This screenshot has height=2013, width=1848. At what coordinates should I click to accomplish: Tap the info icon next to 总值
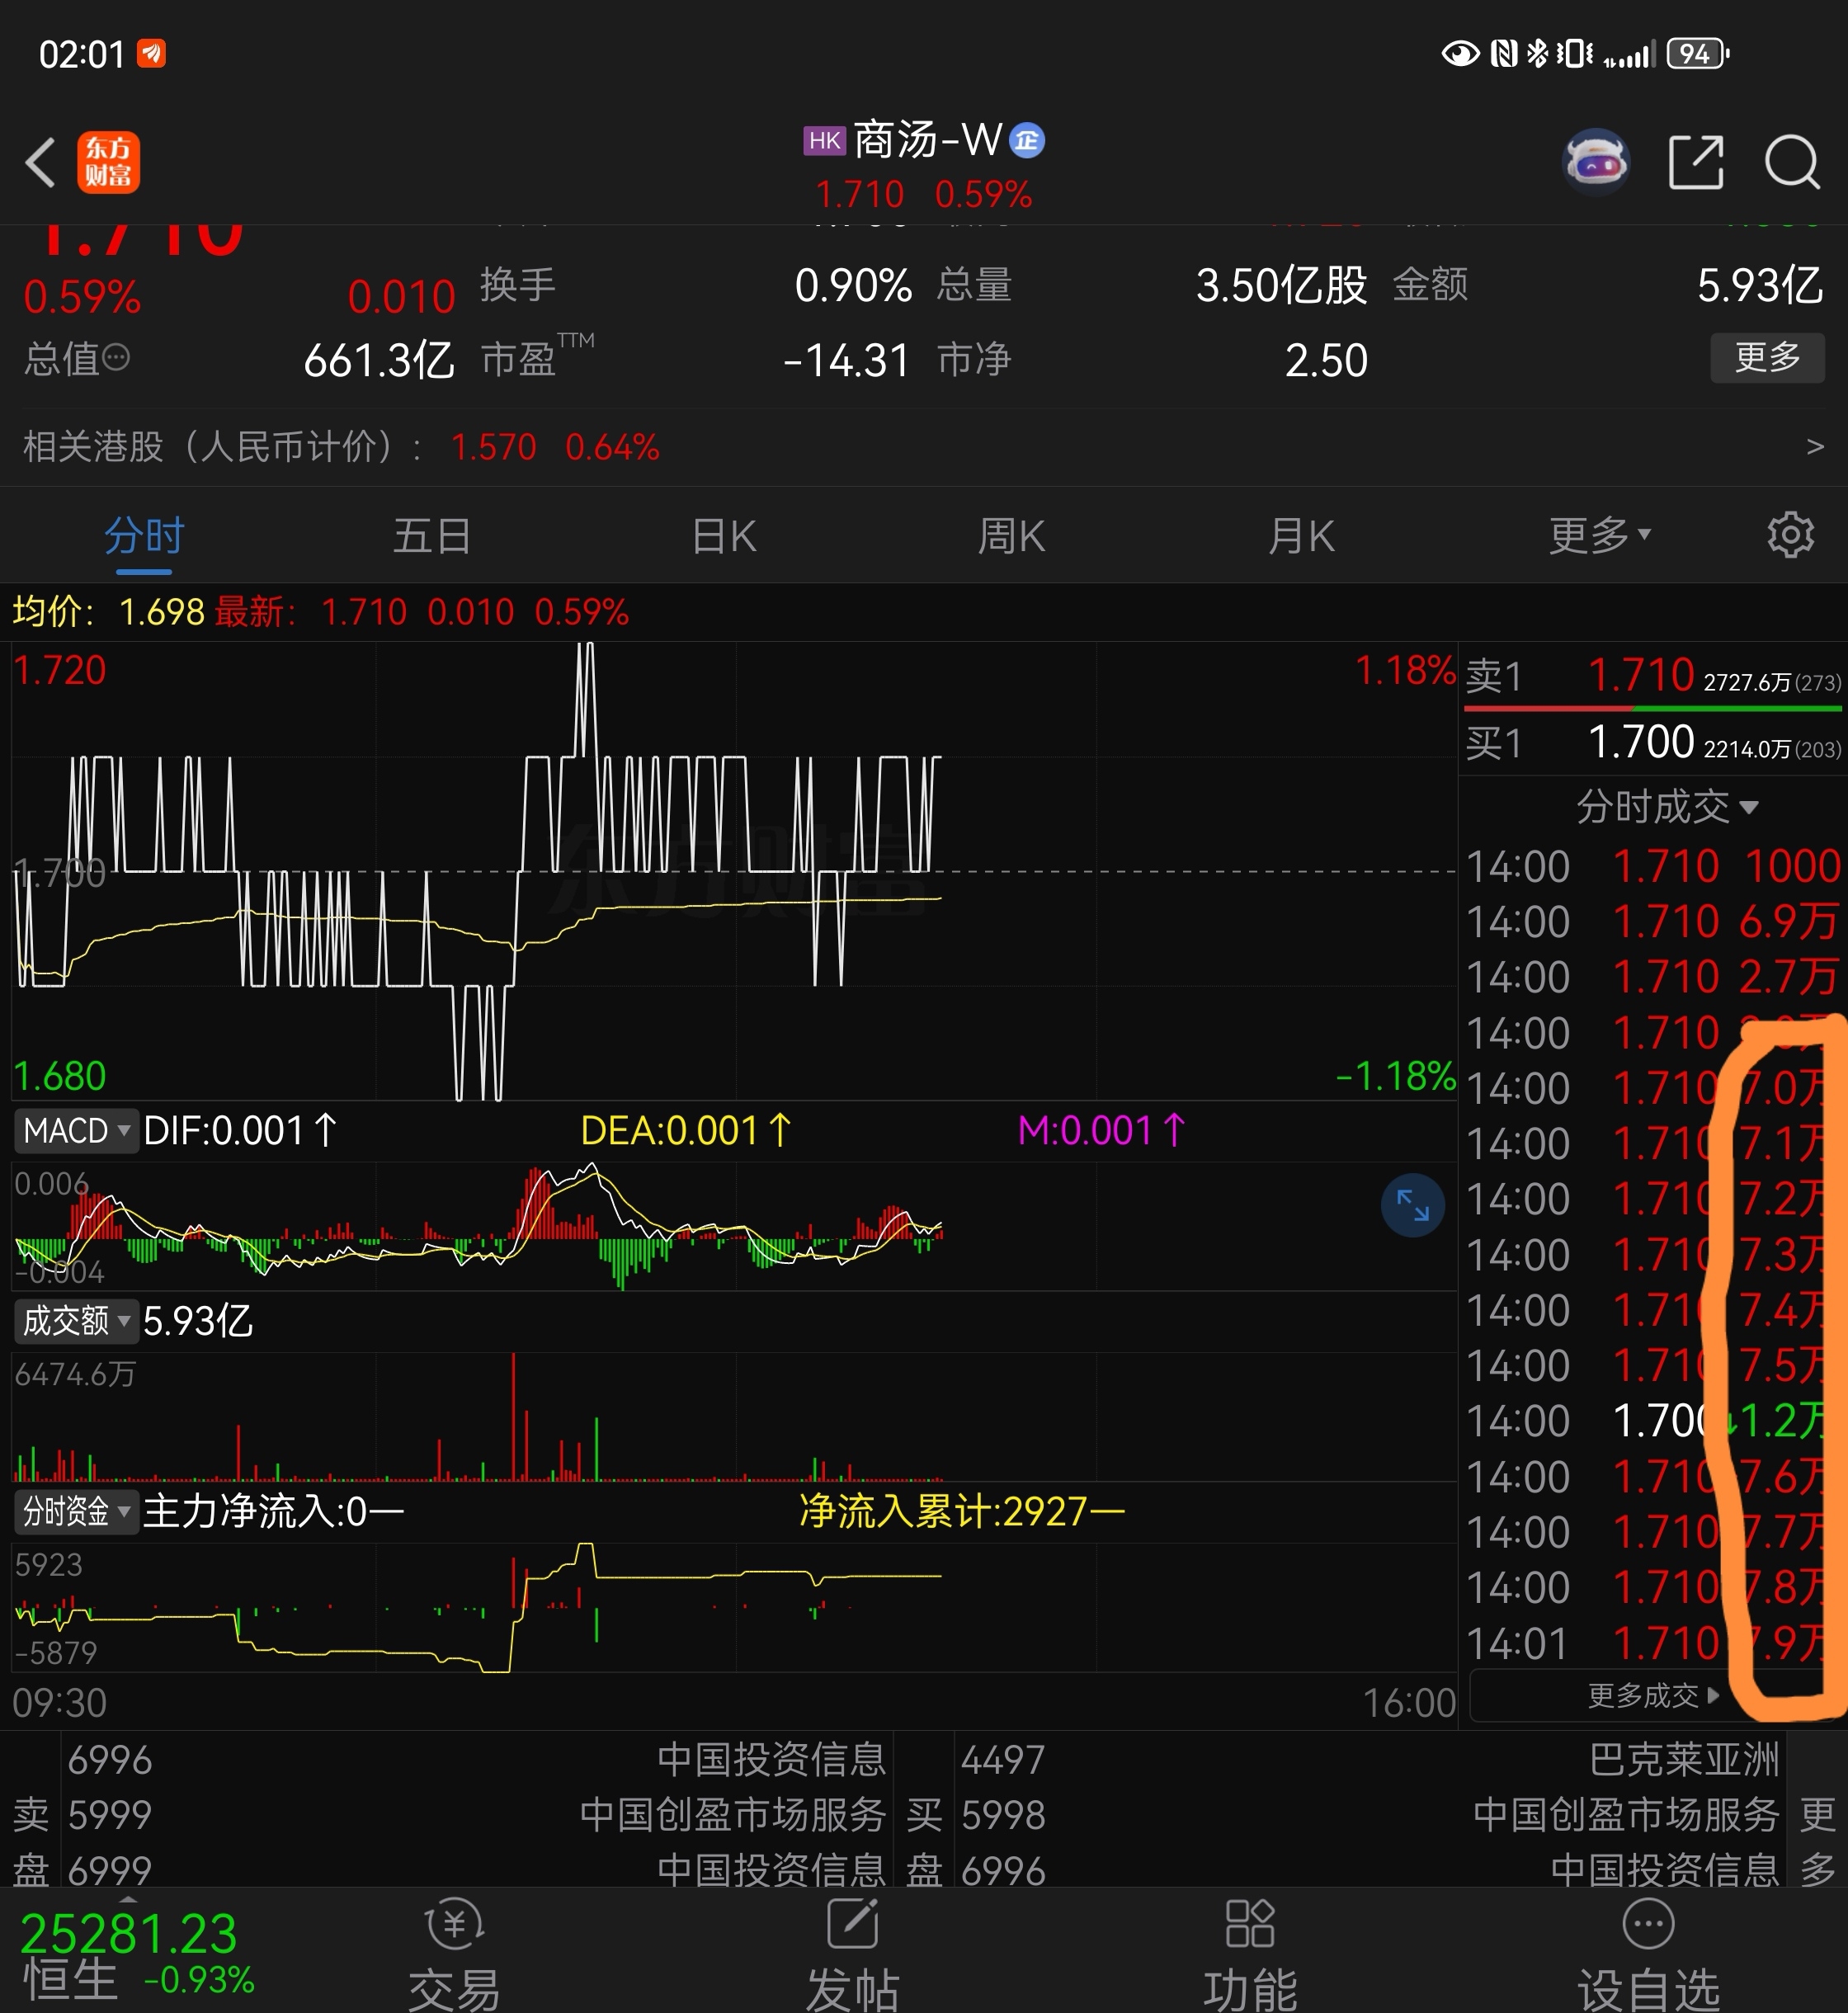click(x=116, y=357)
